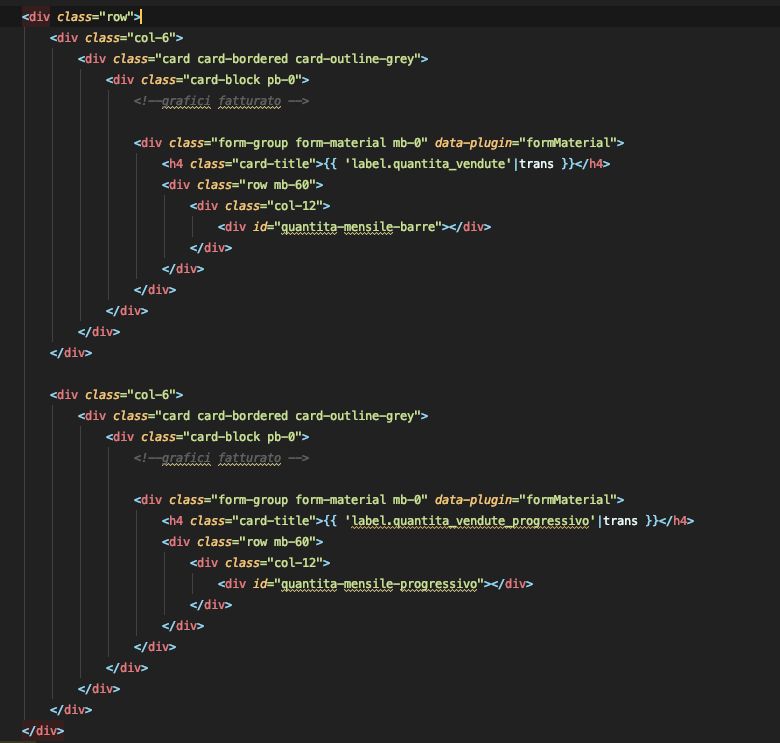This screenshot has width=780, height=743.
Task: Select the "quantita-mensile-progressivo" id value
Action: click(379, 584)
